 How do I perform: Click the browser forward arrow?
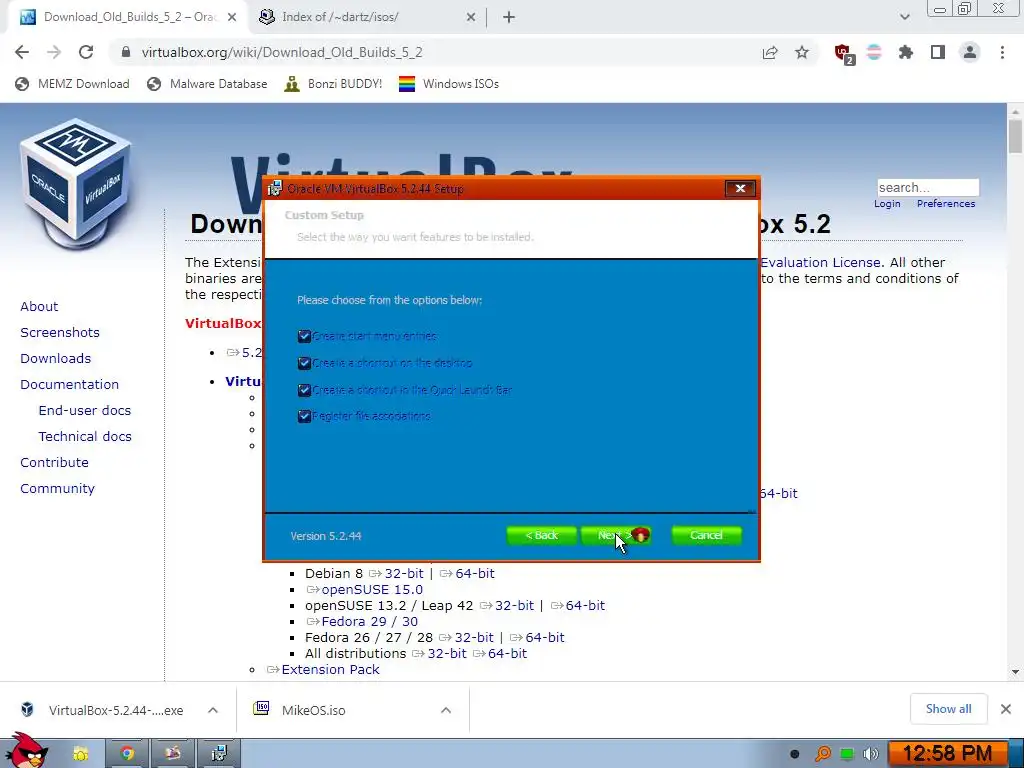coord(54,52)
